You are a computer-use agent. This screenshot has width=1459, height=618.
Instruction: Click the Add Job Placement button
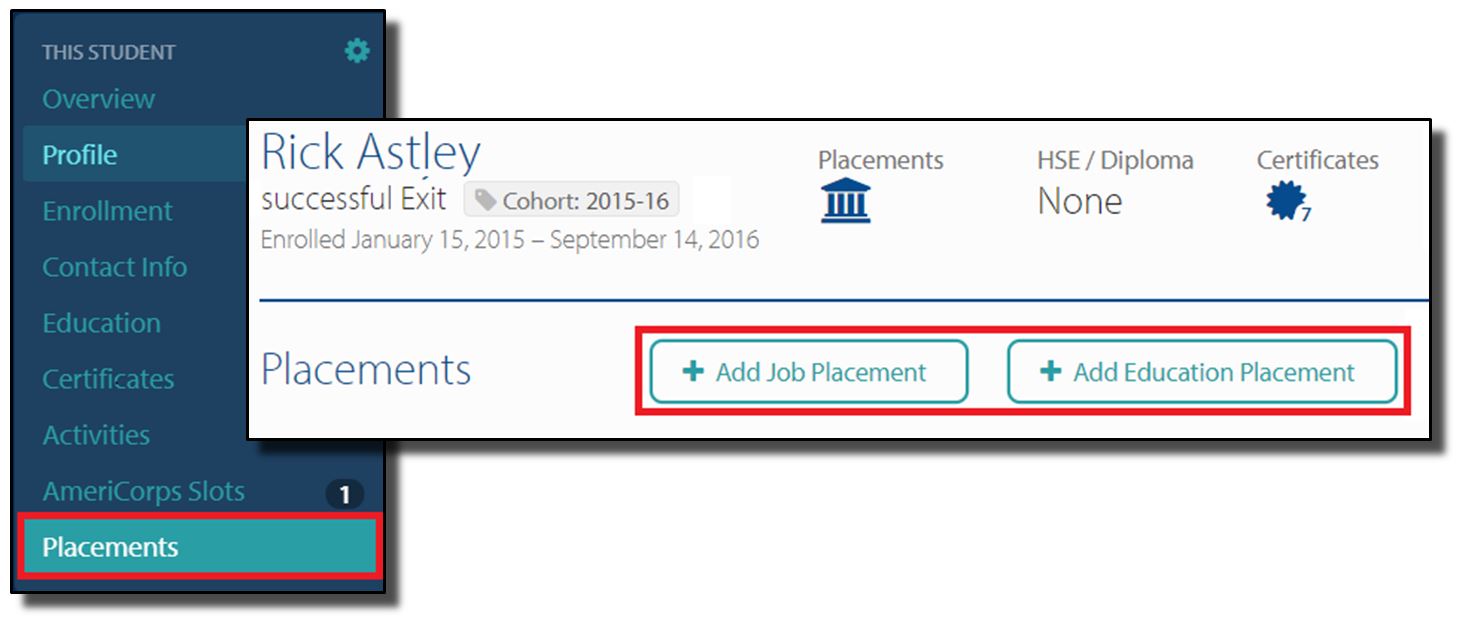(x=809, y=372)
